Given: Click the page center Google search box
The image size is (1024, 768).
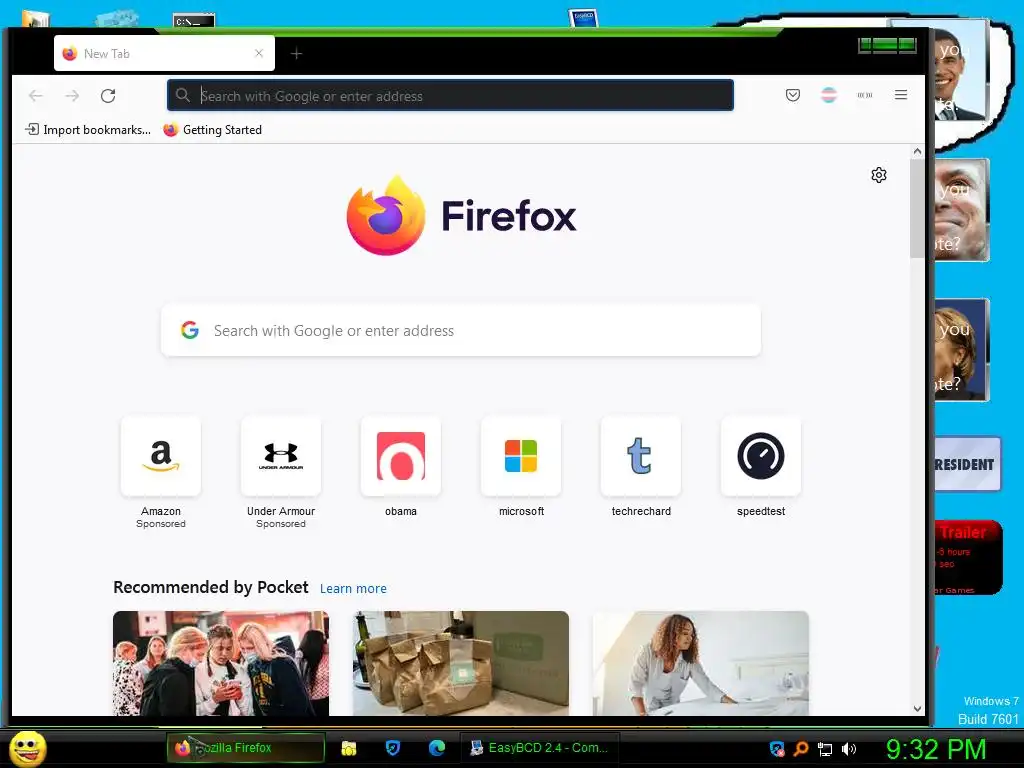Looking at the screenshot, I should [461, 330].
